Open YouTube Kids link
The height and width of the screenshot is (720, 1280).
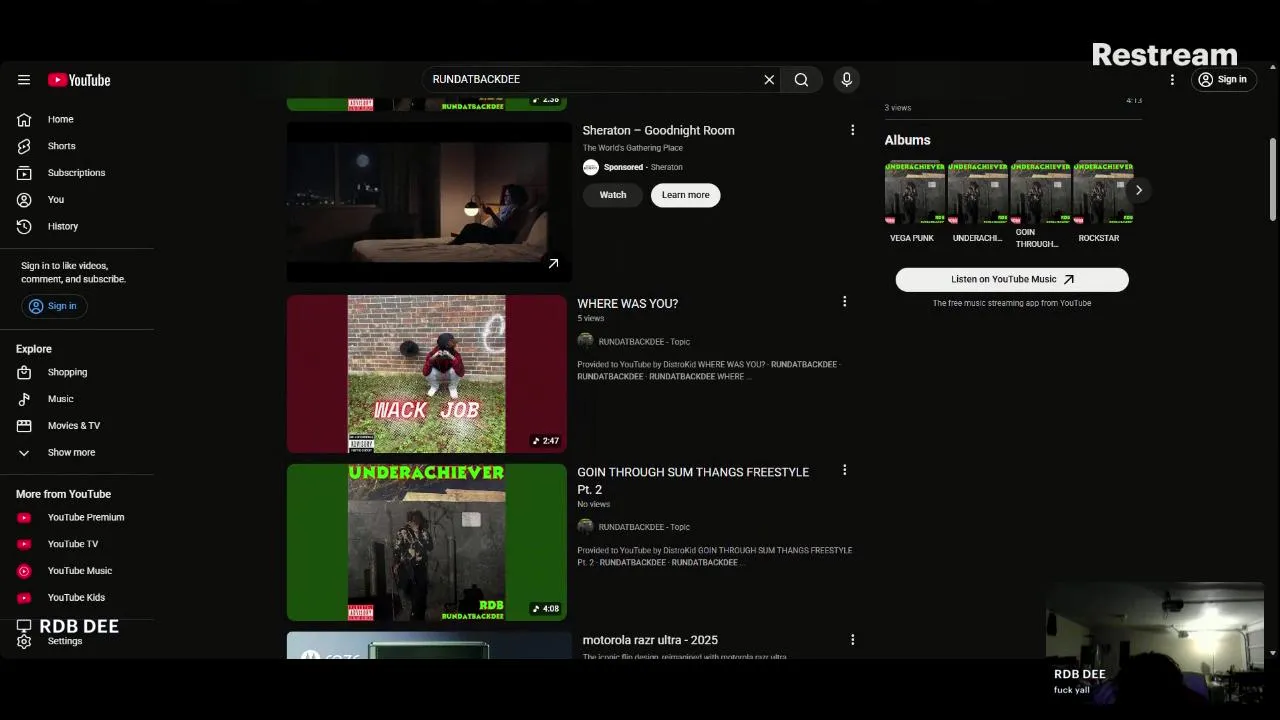(76, 598)
